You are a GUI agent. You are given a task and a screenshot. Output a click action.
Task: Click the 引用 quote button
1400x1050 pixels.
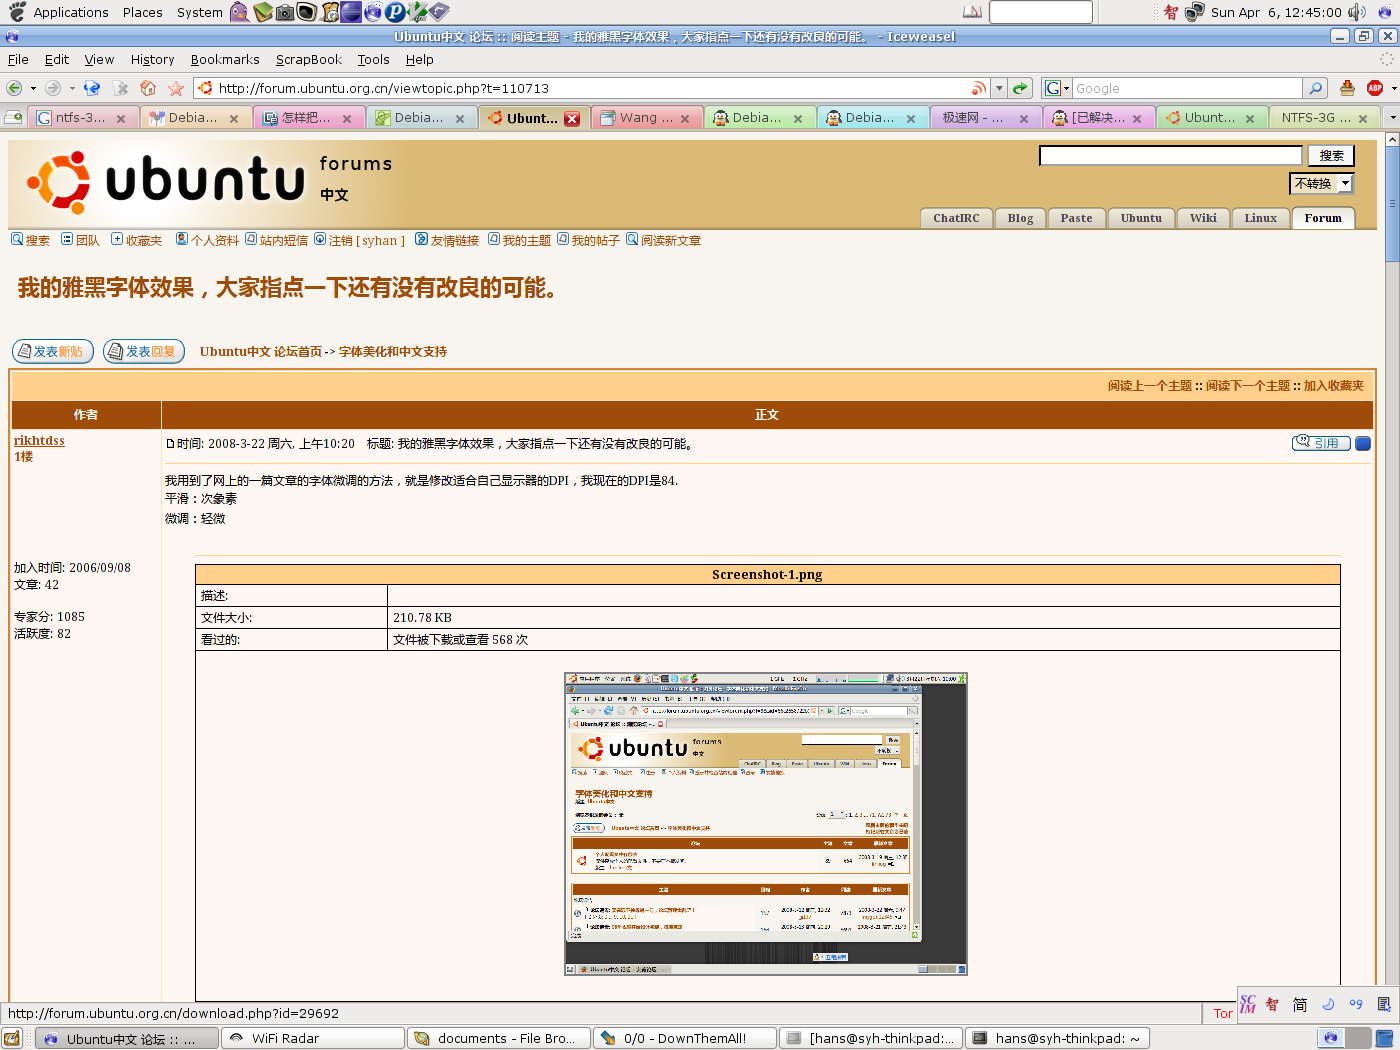tap(1321, 443)
